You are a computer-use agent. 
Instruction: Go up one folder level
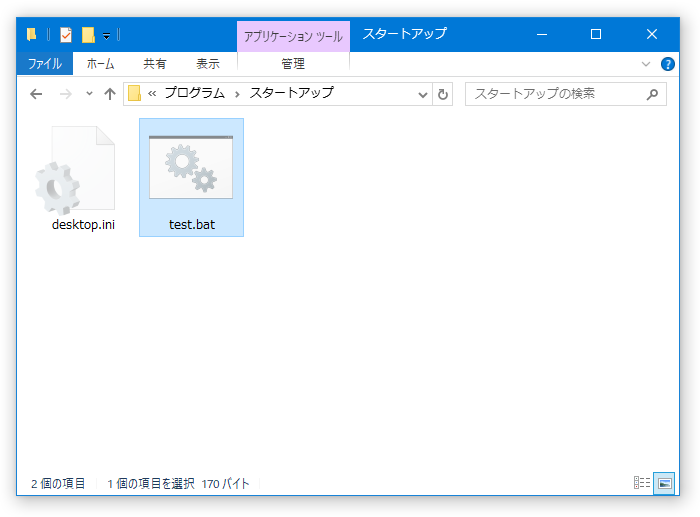tap(110, 94)
